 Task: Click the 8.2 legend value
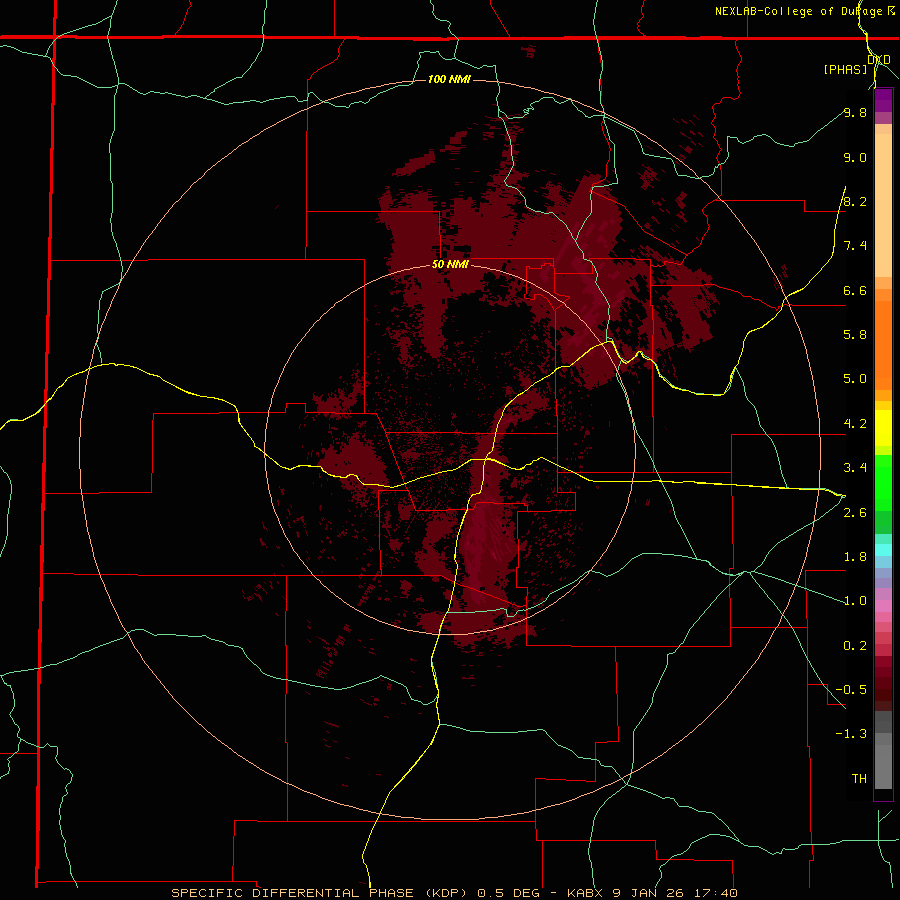click(x=855, y=201)
